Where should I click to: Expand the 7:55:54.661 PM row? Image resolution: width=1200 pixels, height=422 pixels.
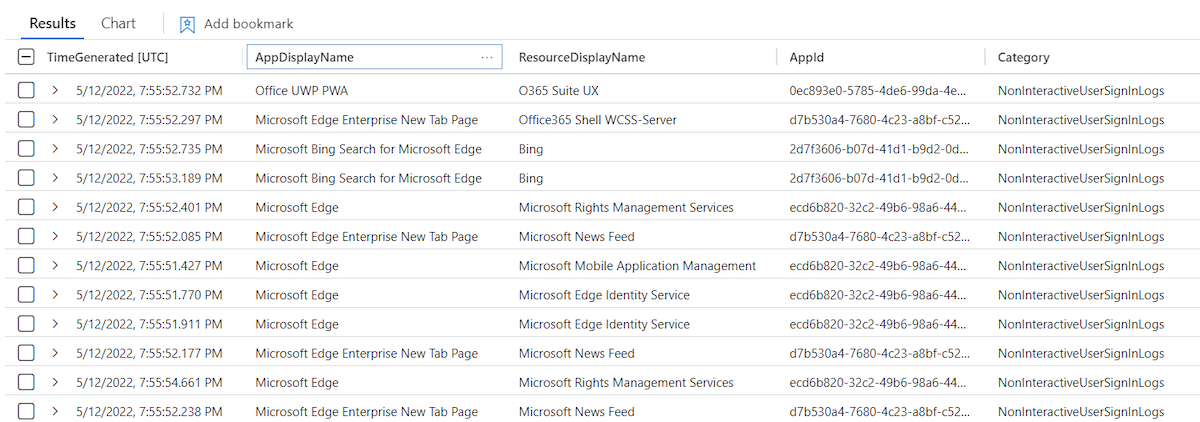coord(56,383)
